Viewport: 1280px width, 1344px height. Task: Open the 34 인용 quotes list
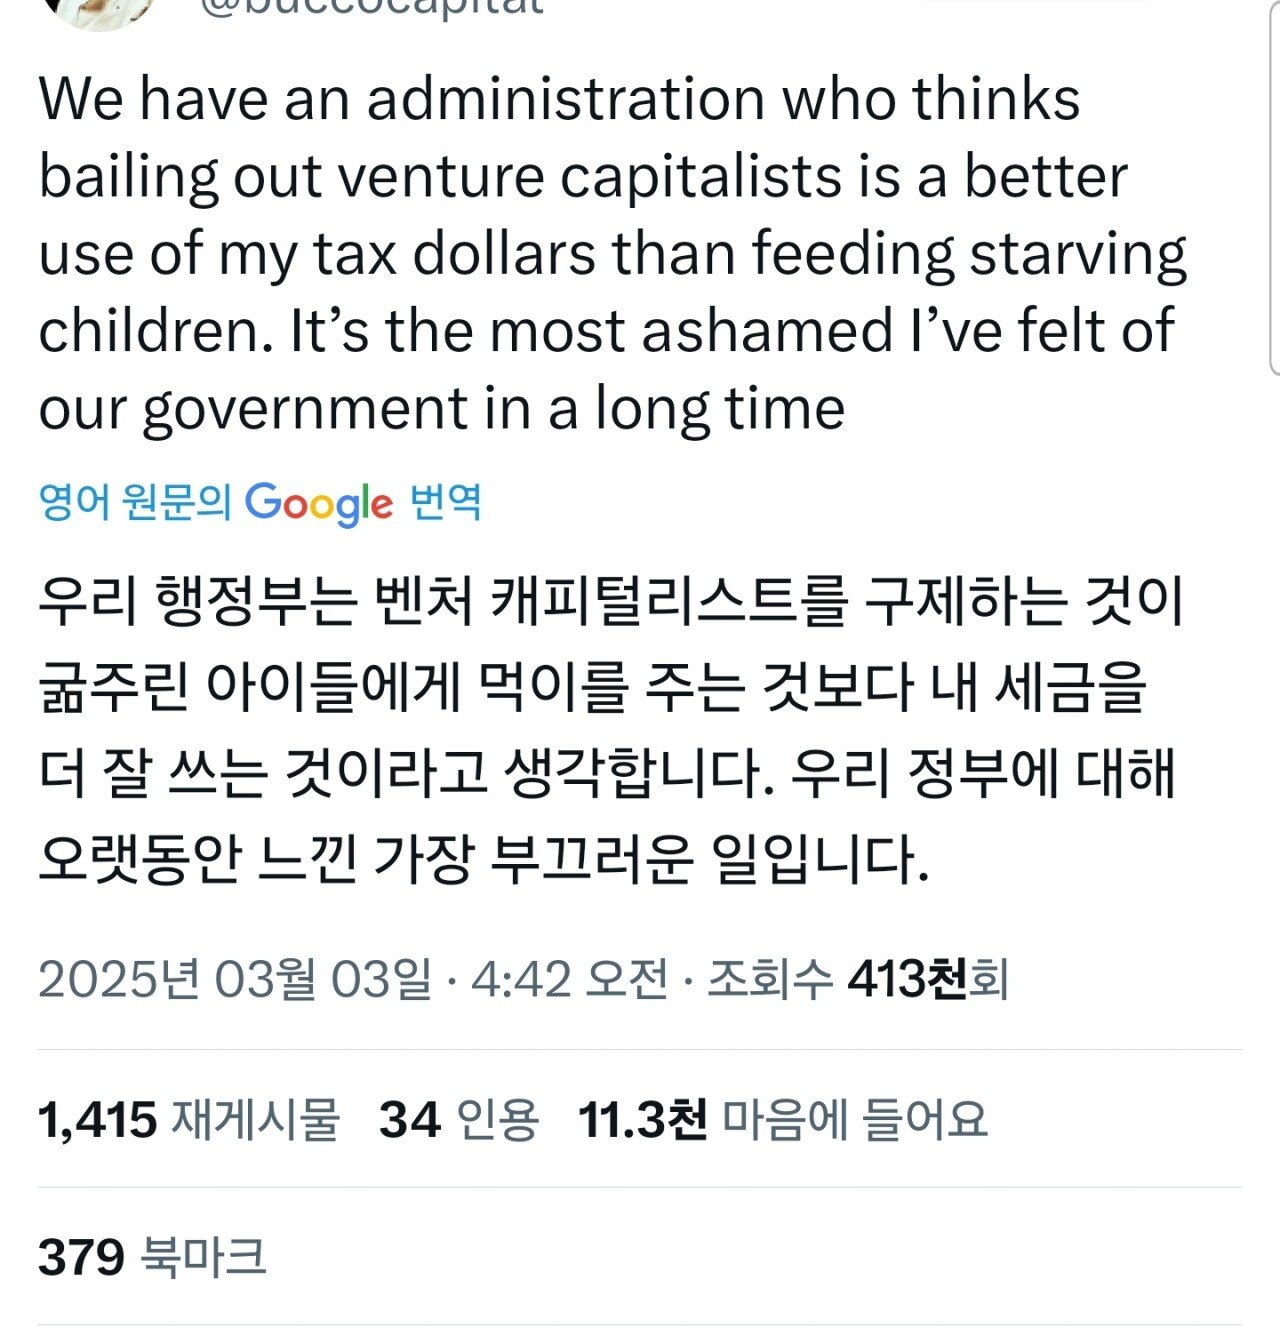pos(459,1119)
